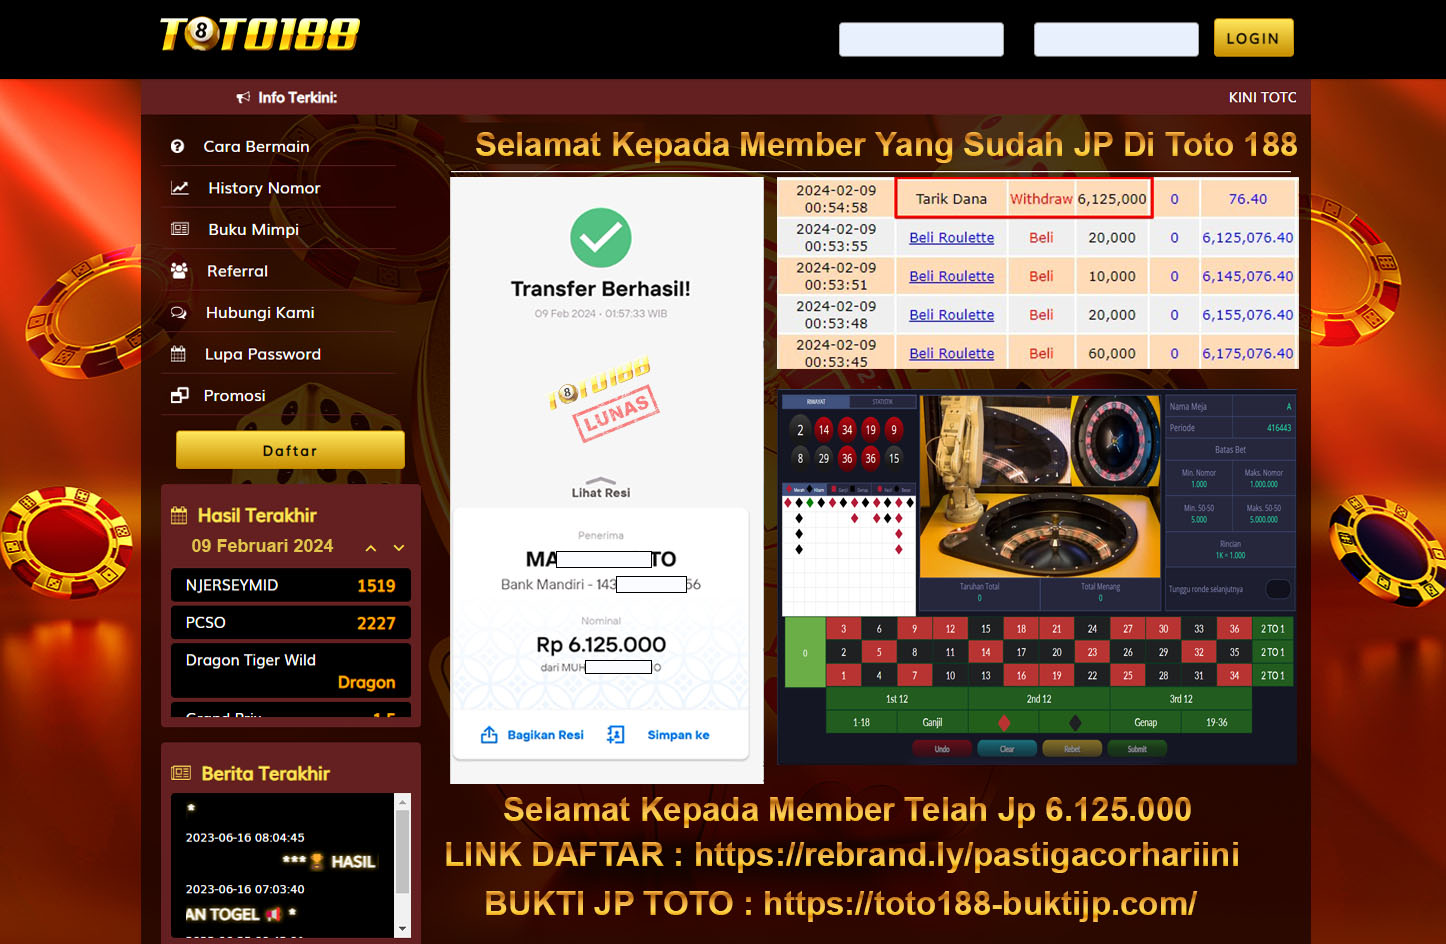Focus the password input field

click(x=1116, y=39)
